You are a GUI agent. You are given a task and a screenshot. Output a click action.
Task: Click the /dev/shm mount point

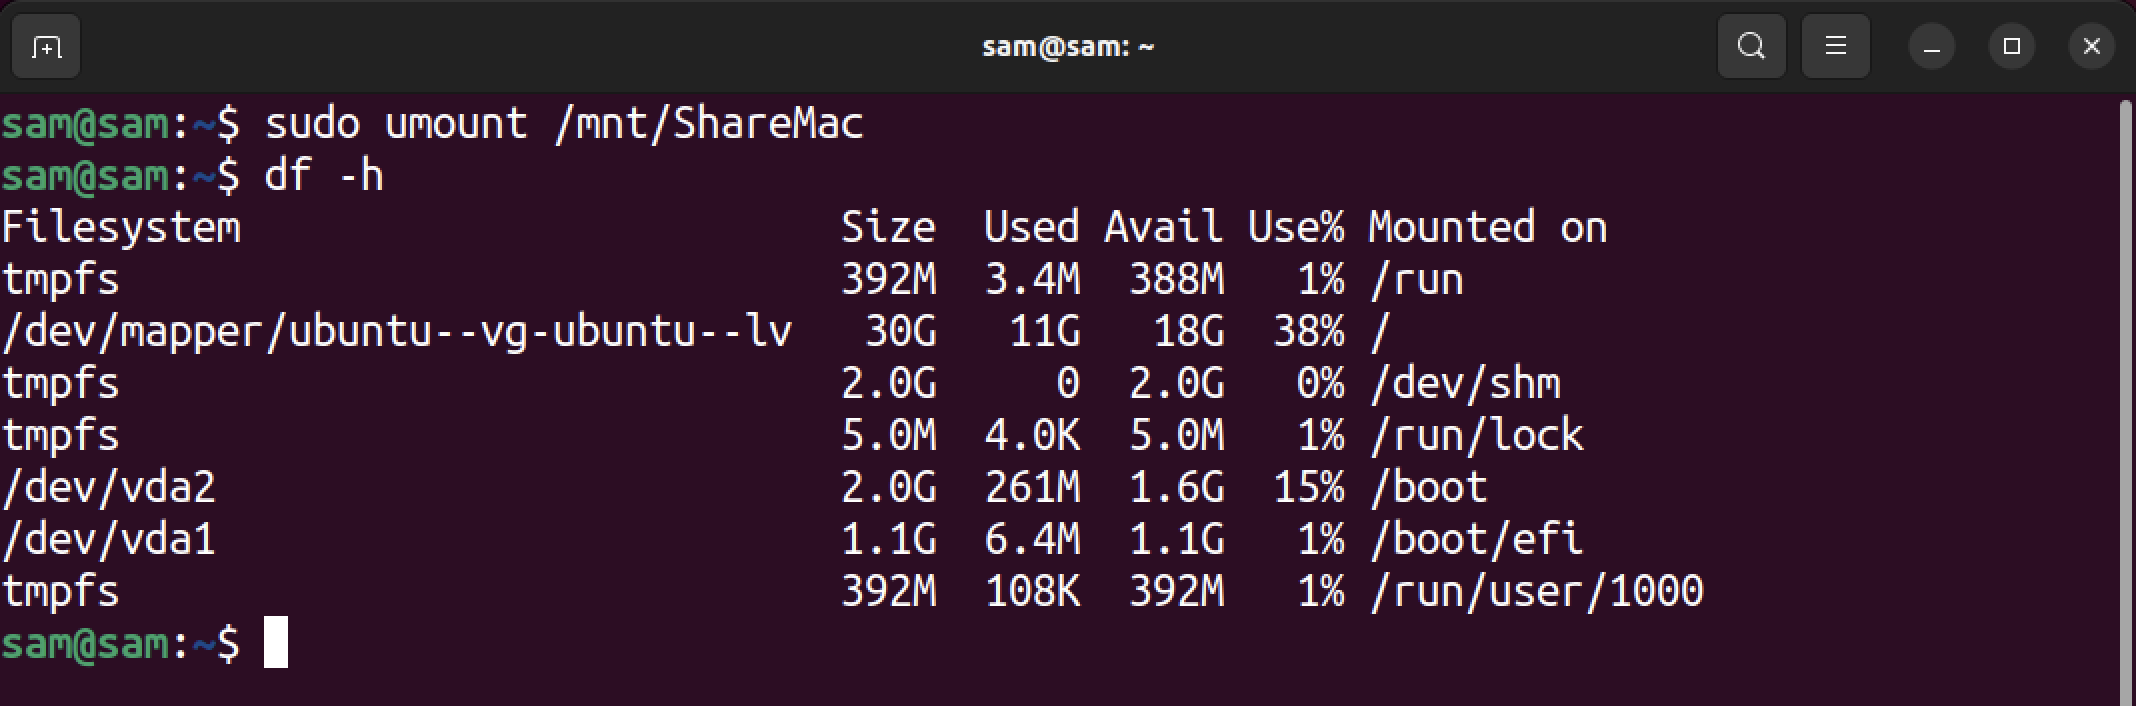(1464, 383)
